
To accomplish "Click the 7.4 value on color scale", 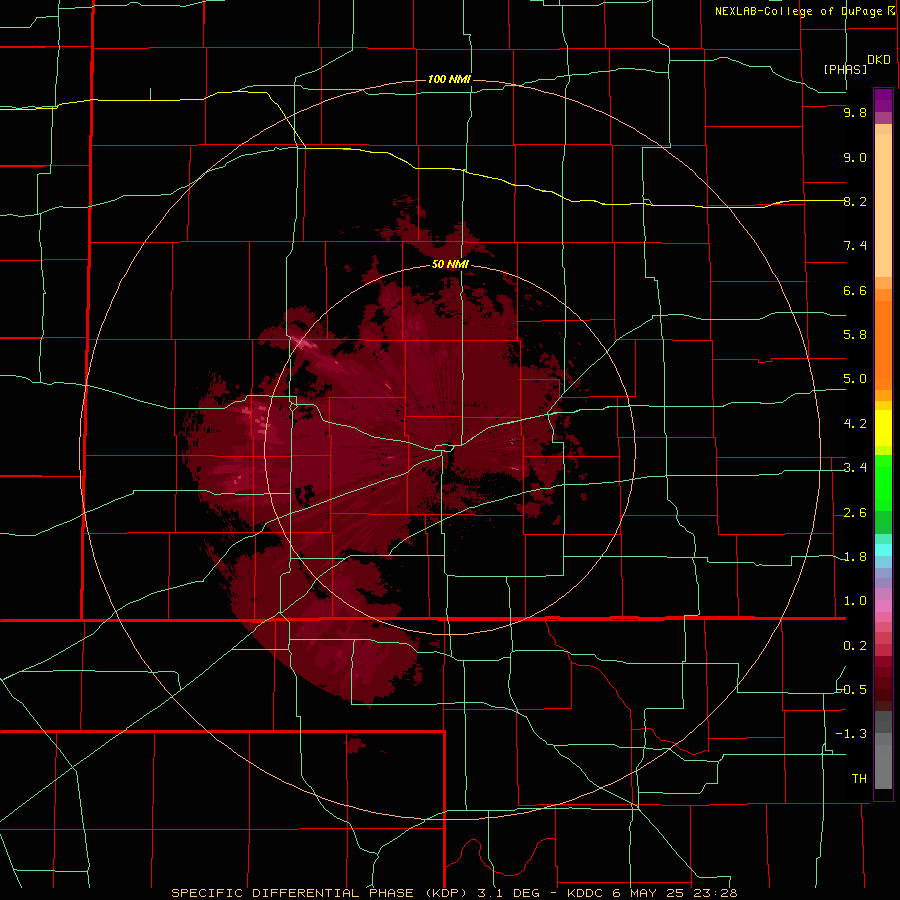I will pyautogui.click(x=855, y=246).
